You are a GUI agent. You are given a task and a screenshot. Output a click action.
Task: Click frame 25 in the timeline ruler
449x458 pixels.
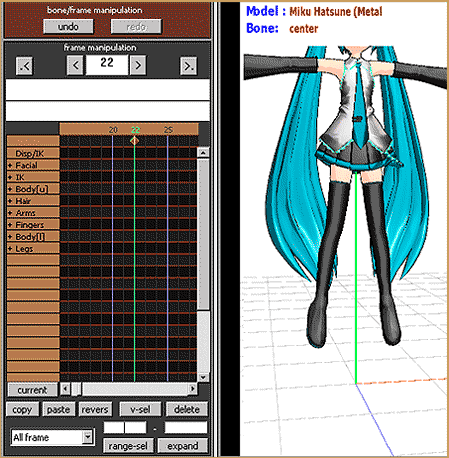tap(168, 130)
